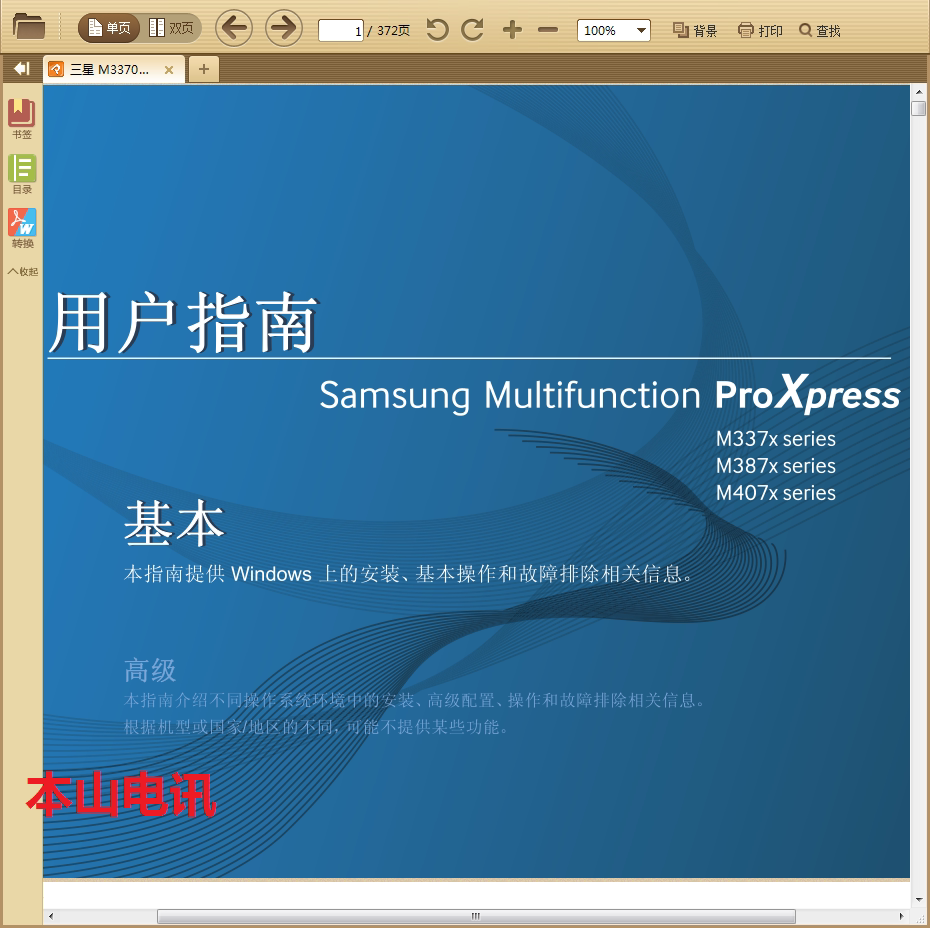Rotate page clockwise

click(473, 30)
